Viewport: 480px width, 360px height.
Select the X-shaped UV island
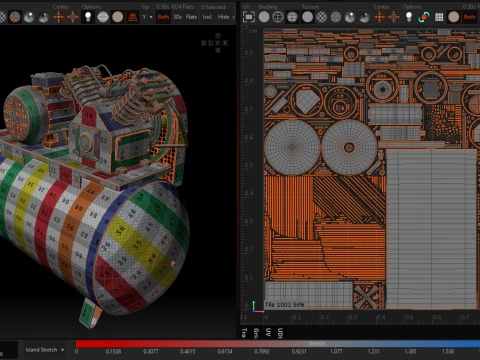coord(366,296)
